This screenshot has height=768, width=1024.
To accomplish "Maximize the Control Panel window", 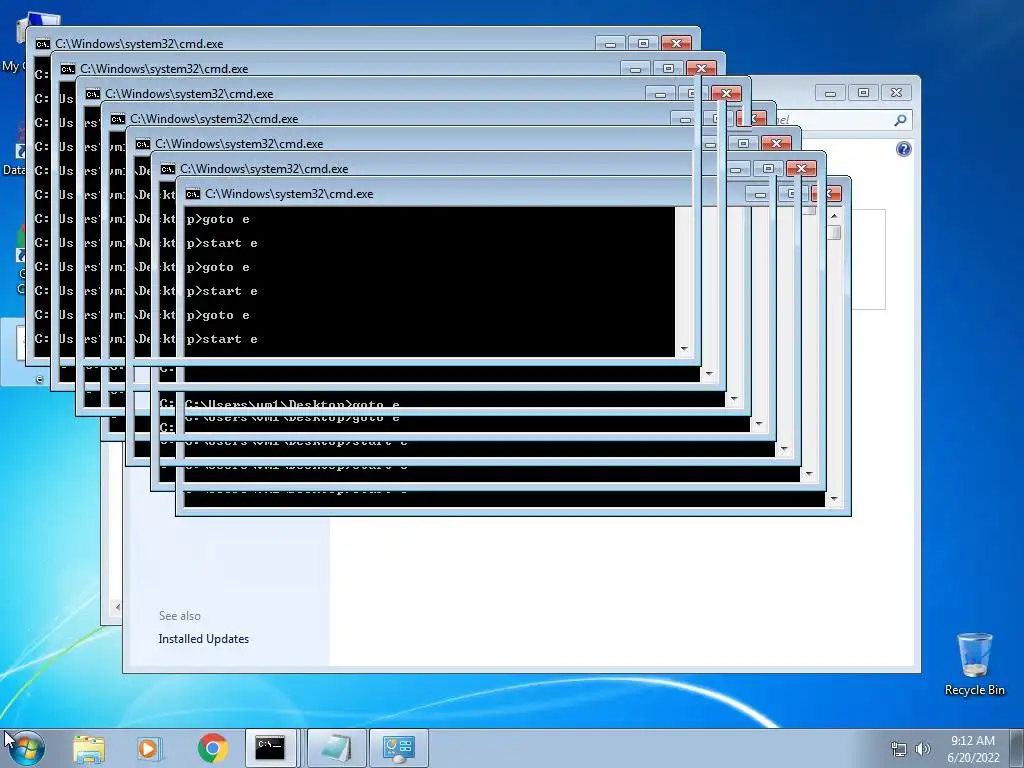I will [x=863, y=93].
